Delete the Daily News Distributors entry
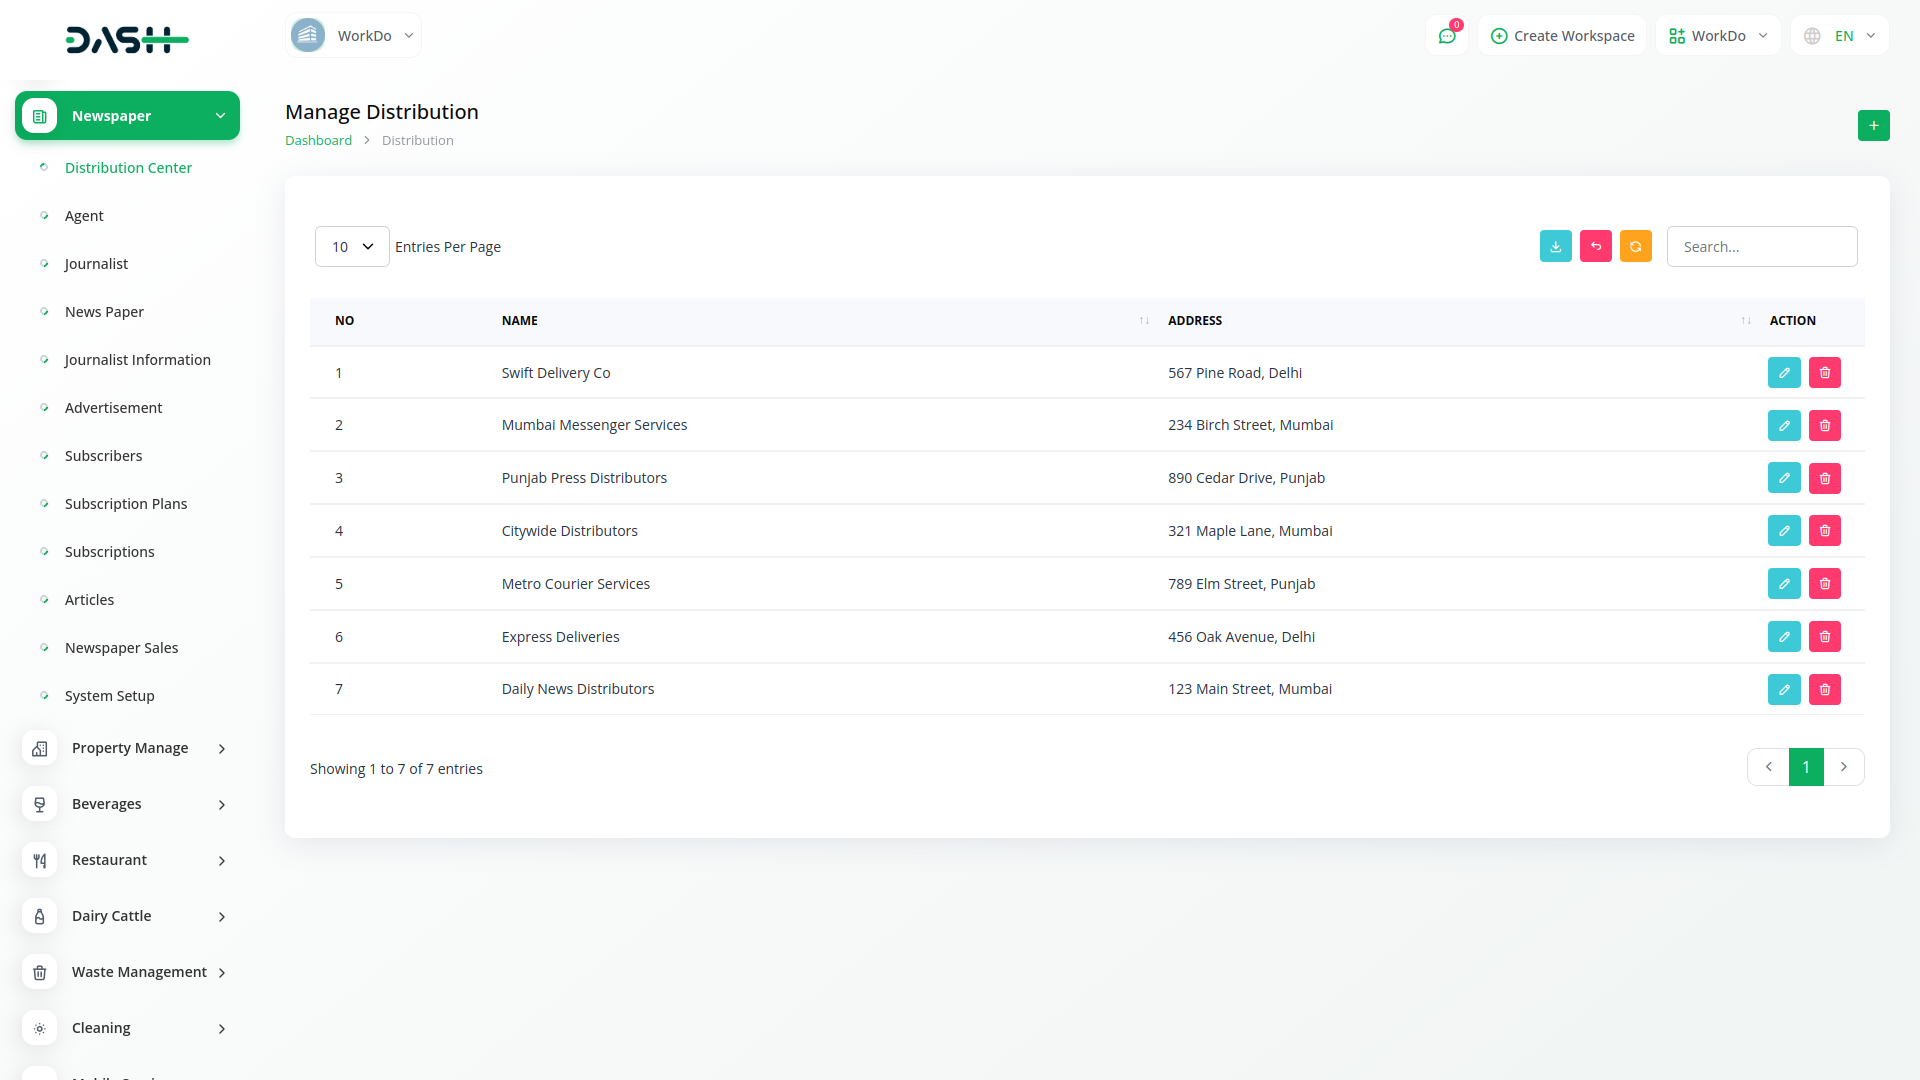This screenshot has height=1080, width=1920. point(1824,689)
